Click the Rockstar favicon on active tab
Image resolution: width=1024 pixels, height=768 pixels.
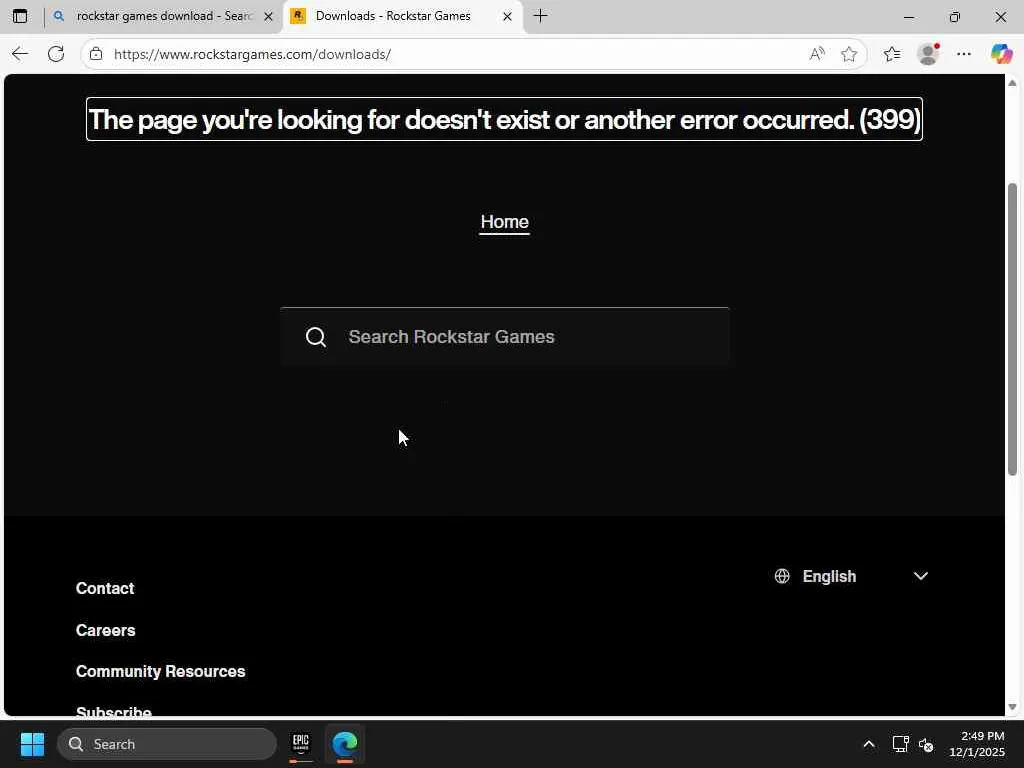tap(298, 16)
